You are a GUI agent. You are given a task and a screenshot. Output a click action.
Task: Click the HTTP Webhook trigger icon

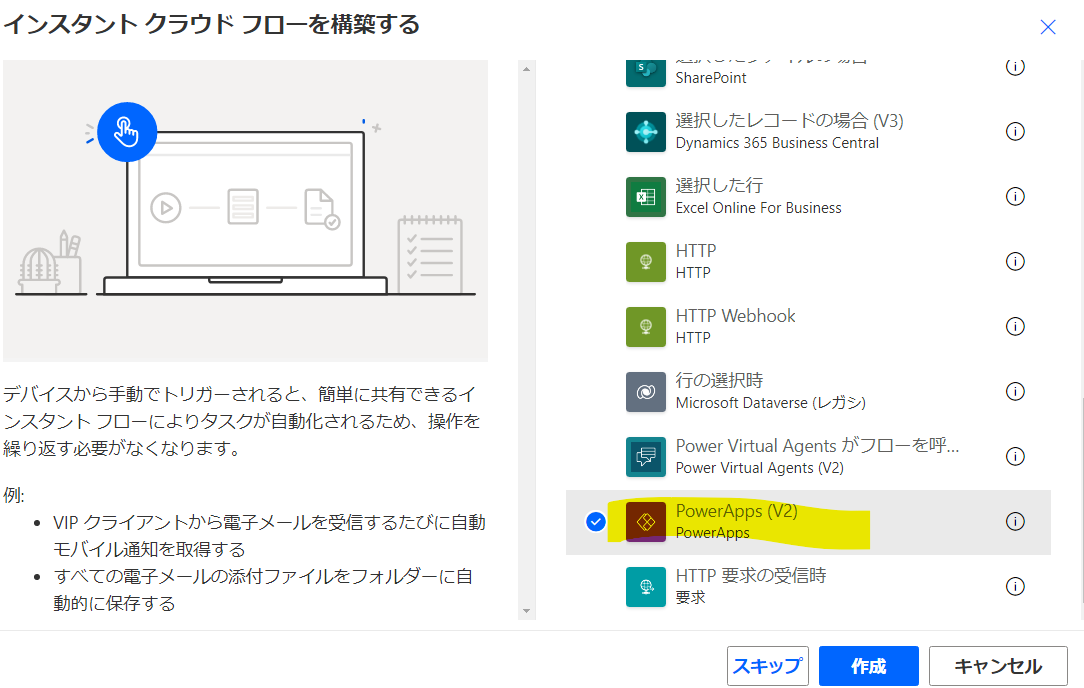point(646,326)
